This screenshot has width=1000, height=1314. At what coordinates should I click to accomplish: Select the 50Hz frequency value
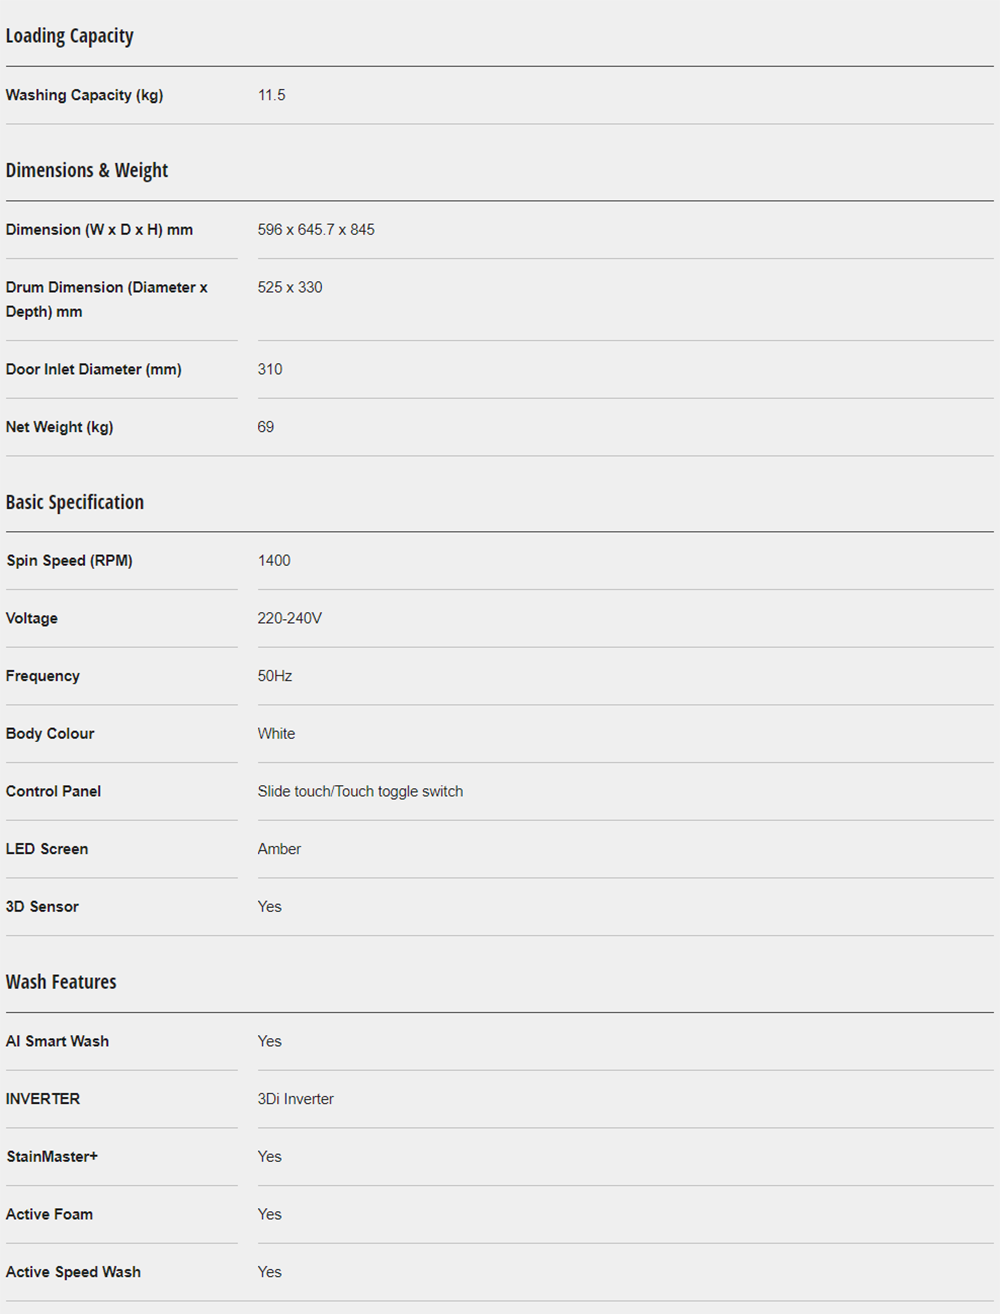coord(274,676)
